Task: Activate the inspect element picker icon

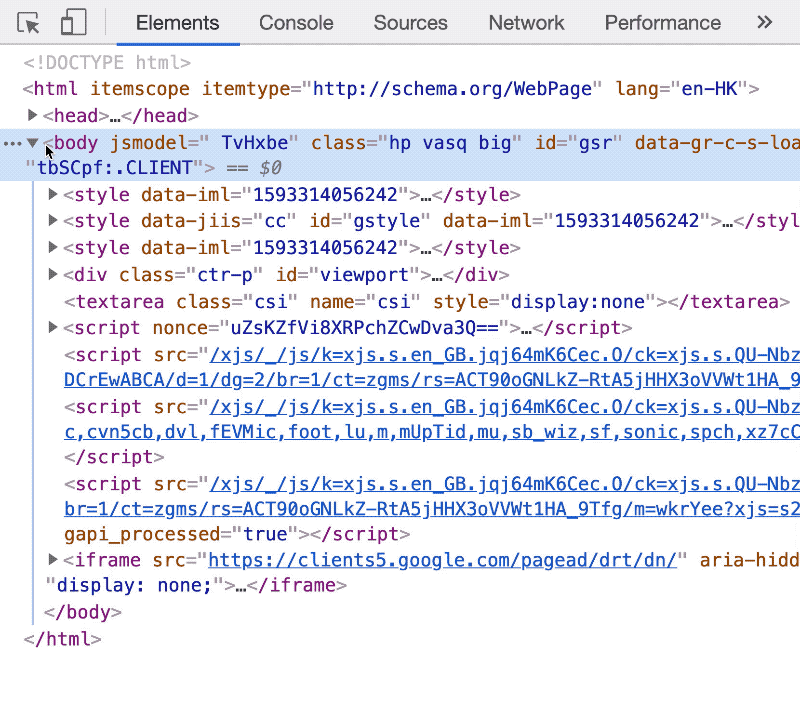Action: pos(29,23)
